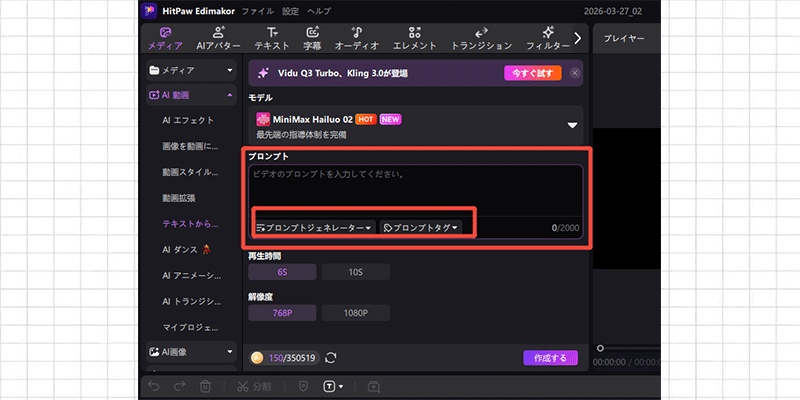Select 768P resolution

282,313
